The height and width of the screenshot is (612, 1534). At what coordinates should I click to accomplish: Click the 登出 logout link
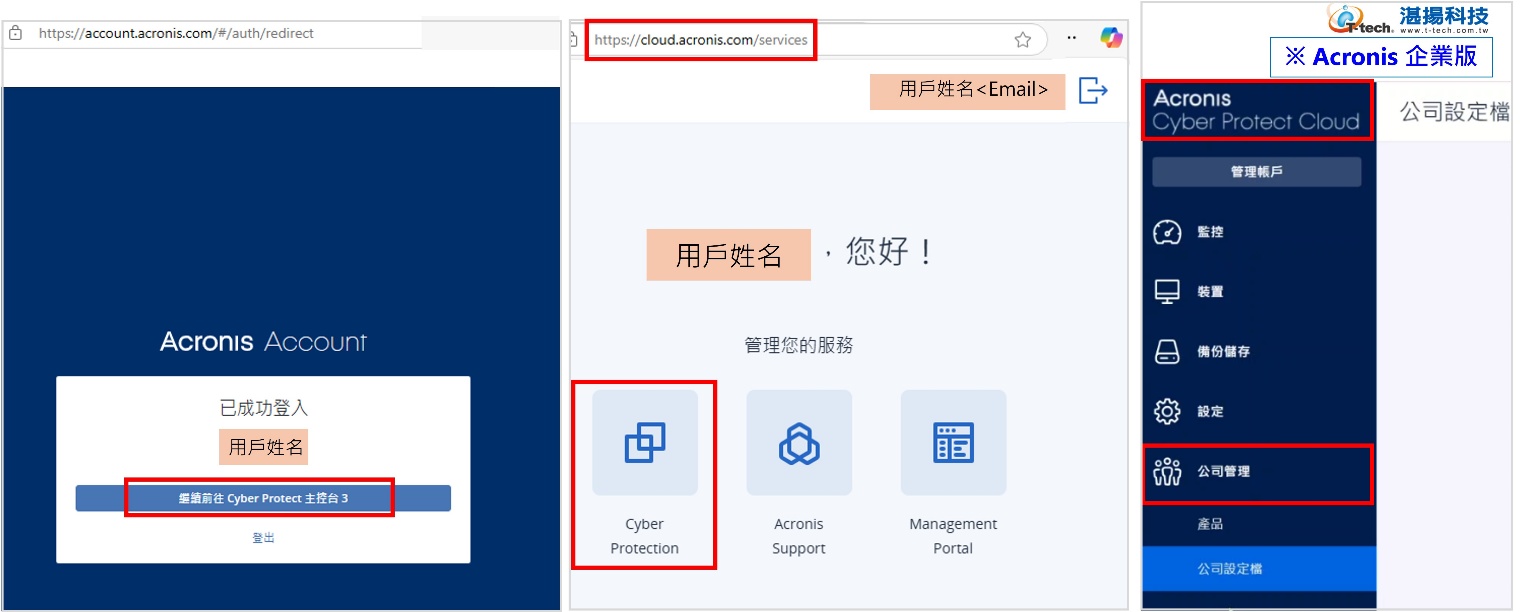click(x=263, y=538)
